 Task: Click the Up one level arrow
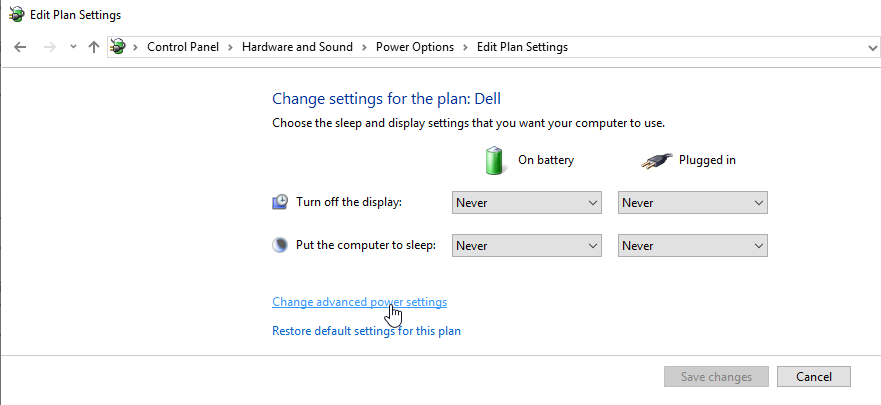pos(94,47)
